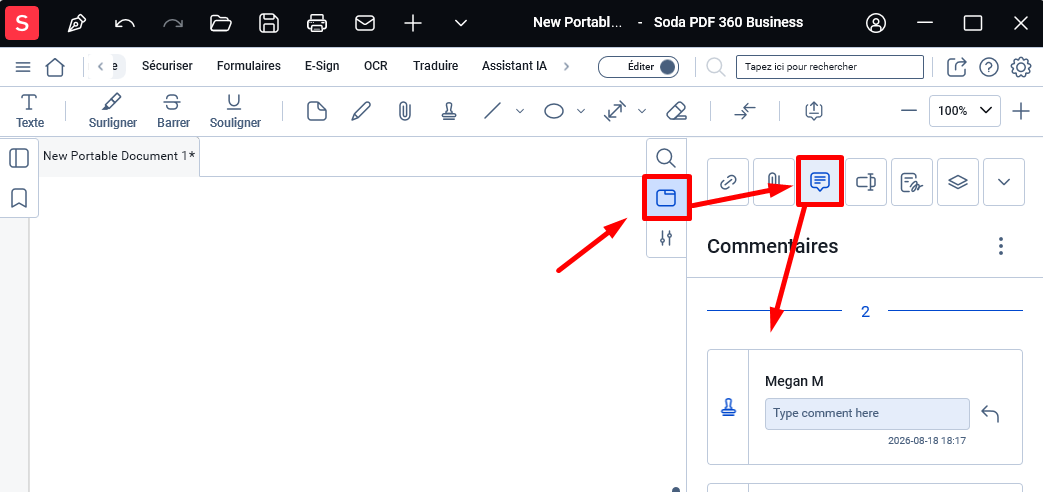Select the Surligner highlight tool
The height and width of the screenshot is (492, 1043).
click(x=112, y=110)
